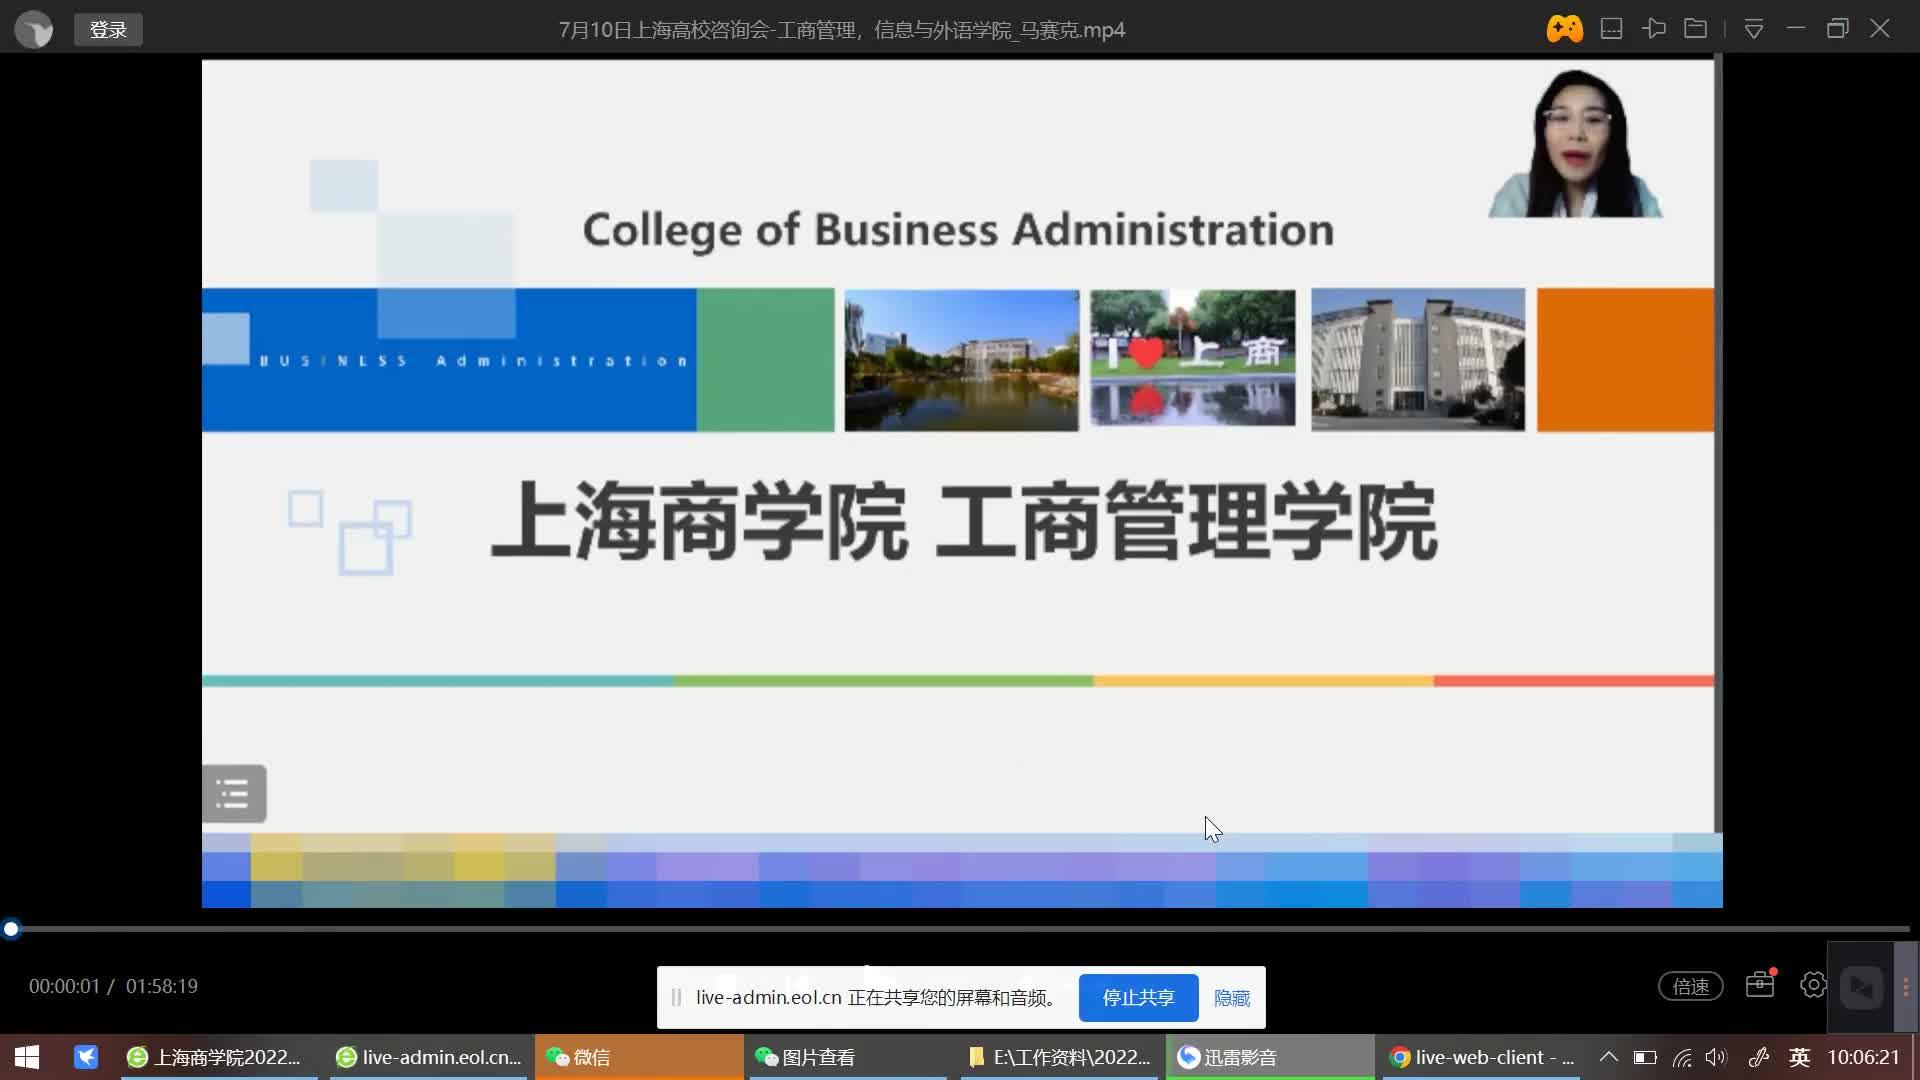Image resolution: width=1920 pixels, height=1080 pixels.
Task: Click the pen workspace tray icon
Action: [1759, 1057]
